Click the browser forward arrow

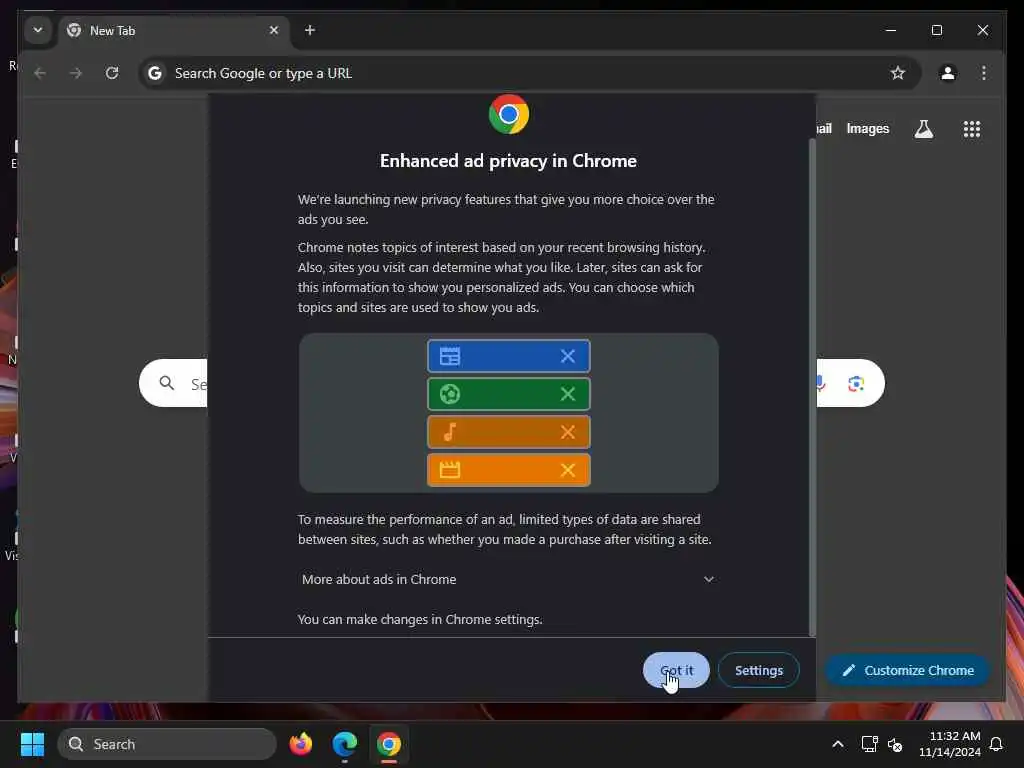click(76, 73)
